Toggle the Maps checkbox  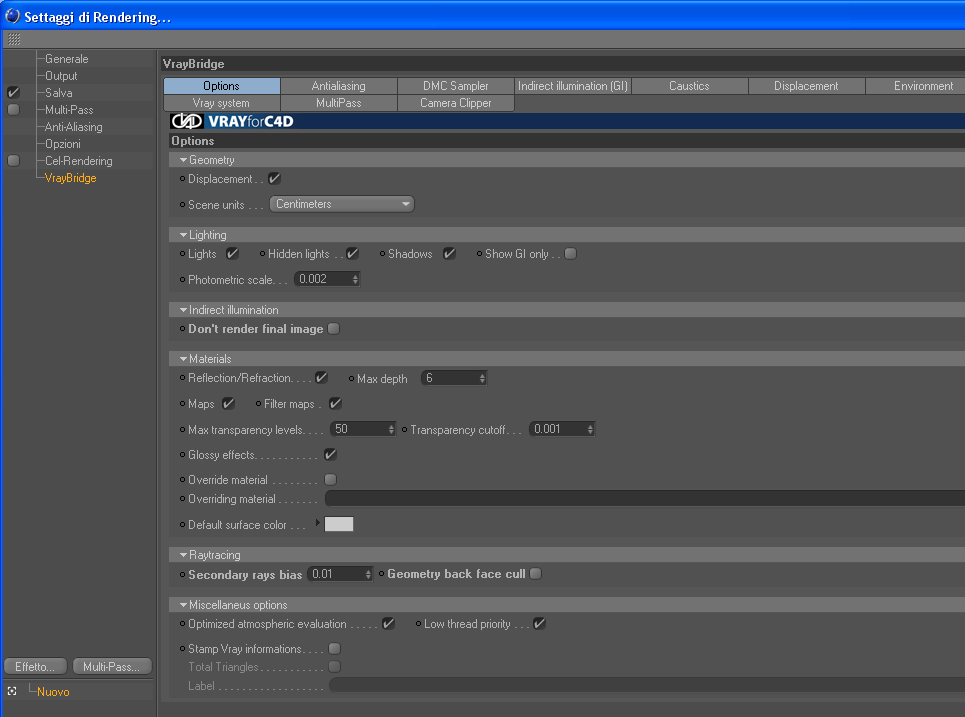[x=228, y=404]
